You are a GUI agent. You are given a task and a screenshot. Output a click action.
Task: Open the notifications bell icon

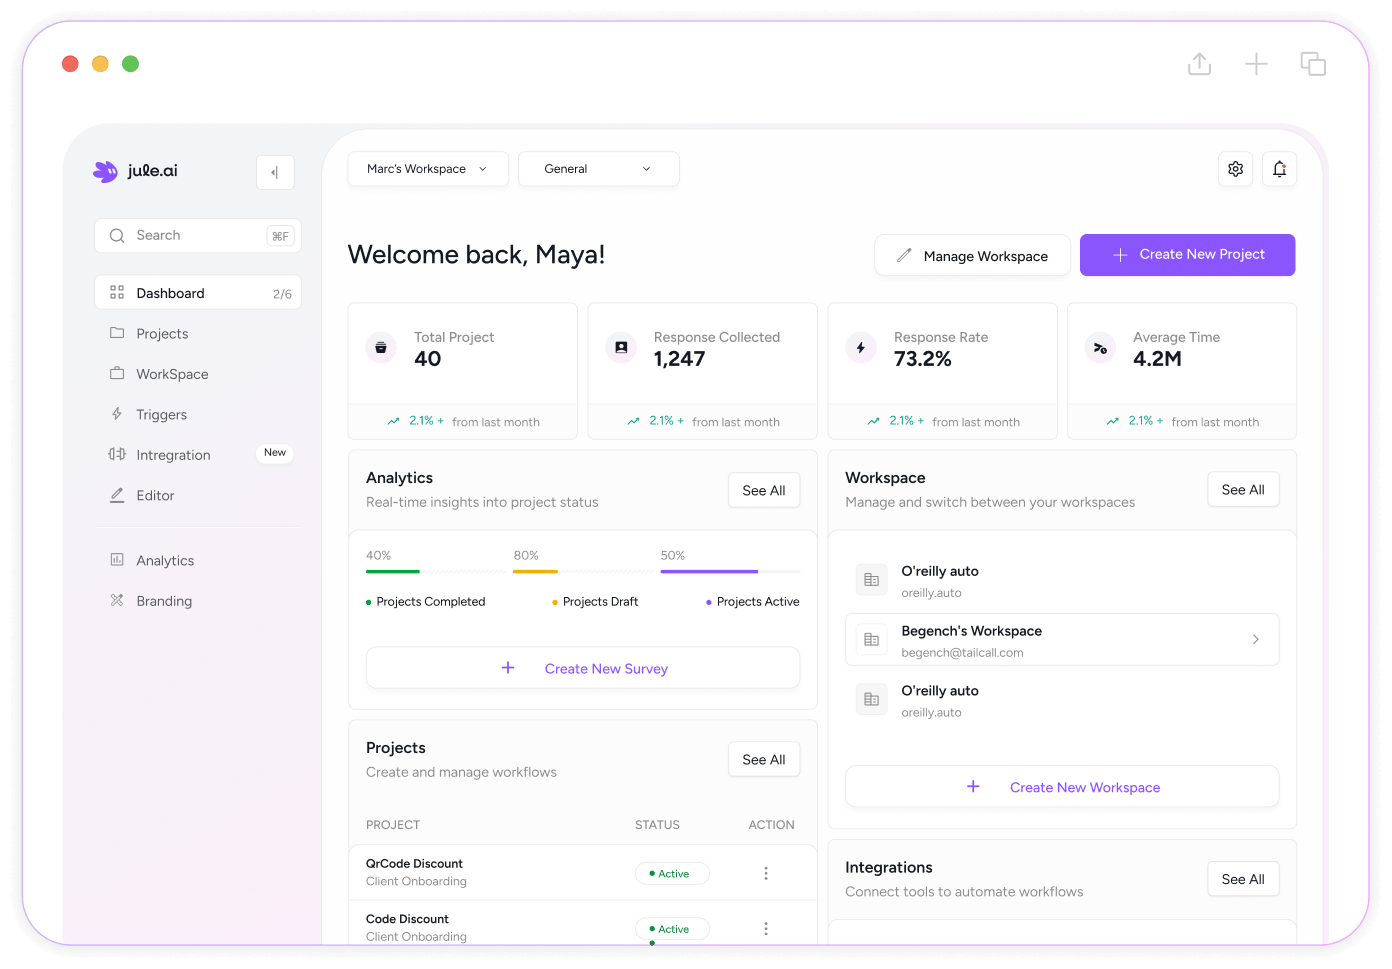(x=1279, y=169)
